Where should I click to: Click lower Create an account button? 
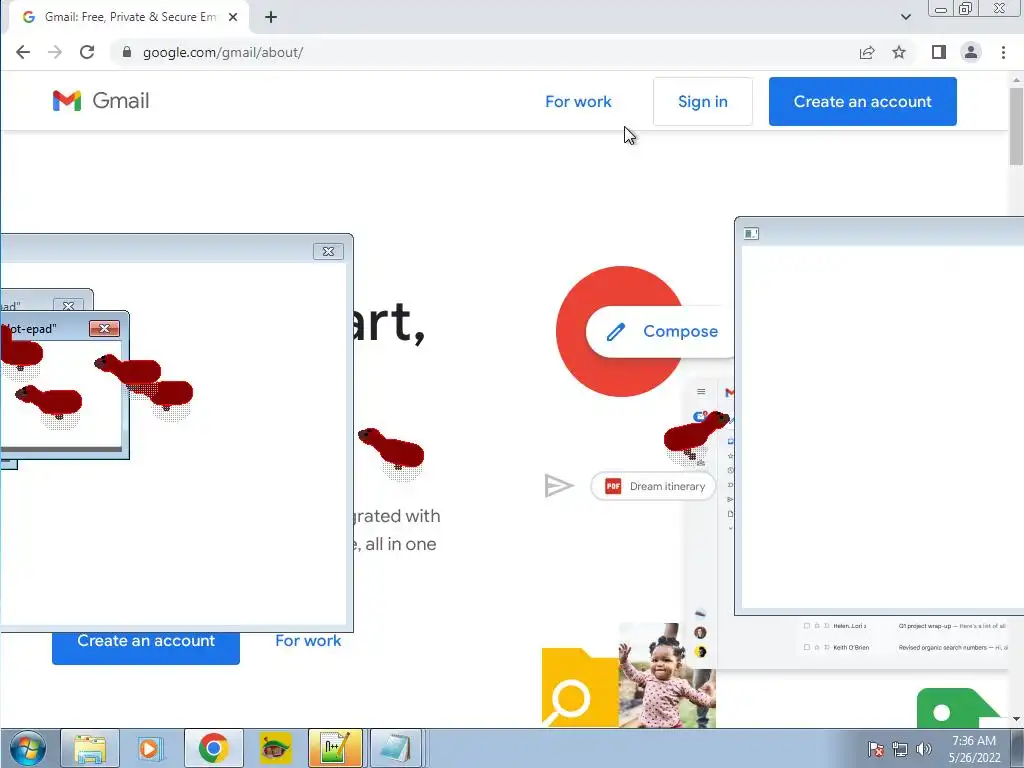(146, 648)
